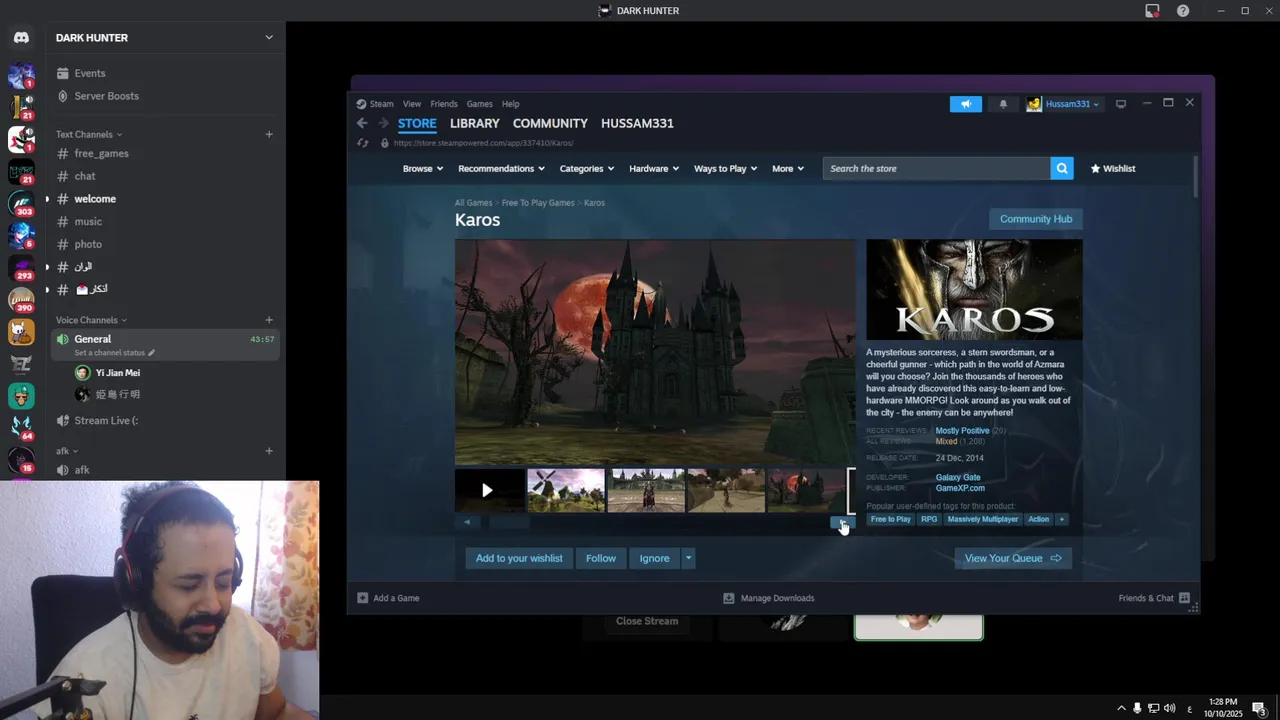The width and height of the screenshot is (1280, 720).
Task: Open the Games menu in Steam
Action: tap(479, 104)
